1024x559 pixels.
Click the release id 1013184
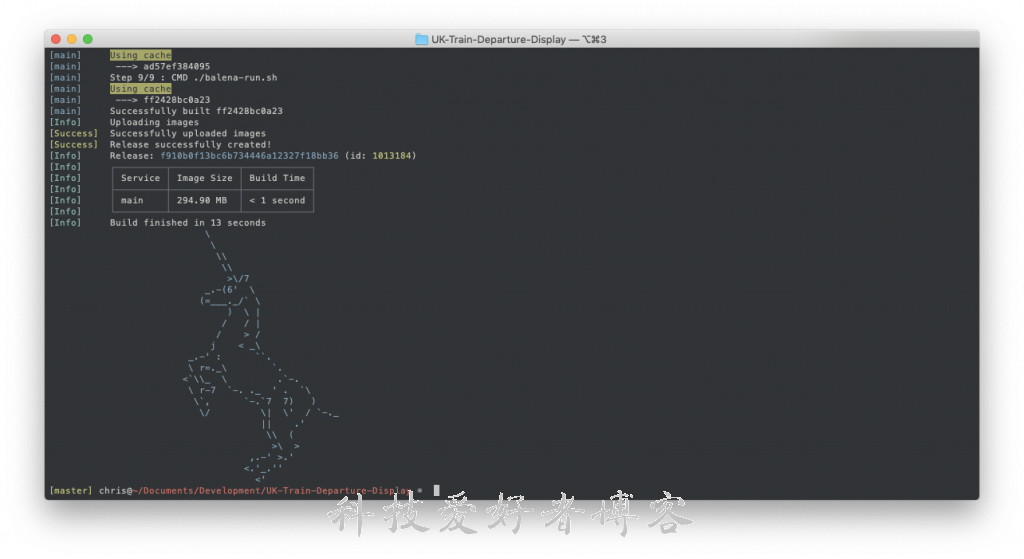coord(392,155)
